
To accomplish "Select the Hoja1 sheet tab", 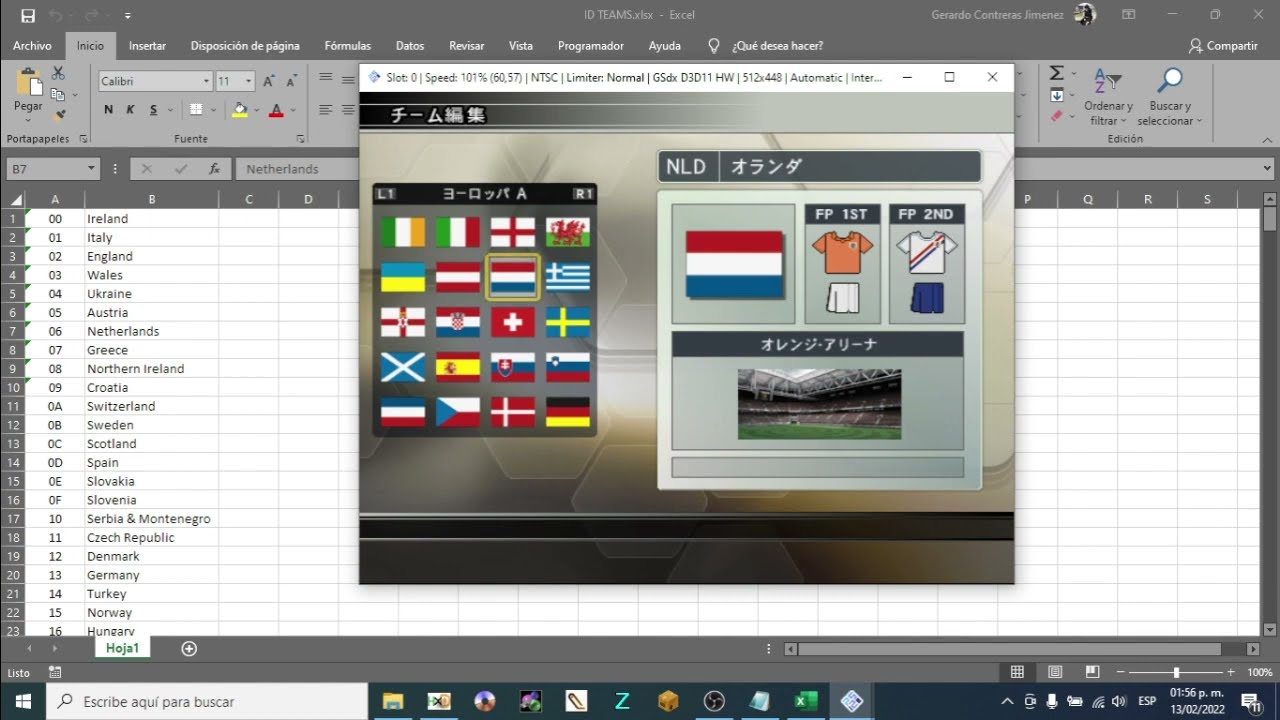I will 122,648.
